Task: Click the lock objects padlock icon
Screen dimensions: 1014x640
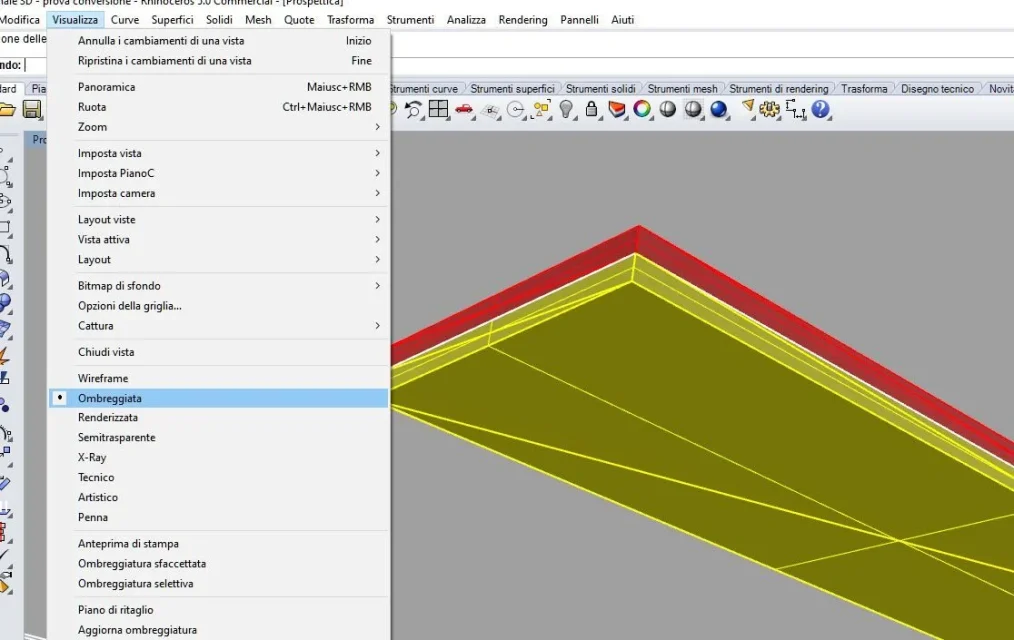Action: pos(592,109)
